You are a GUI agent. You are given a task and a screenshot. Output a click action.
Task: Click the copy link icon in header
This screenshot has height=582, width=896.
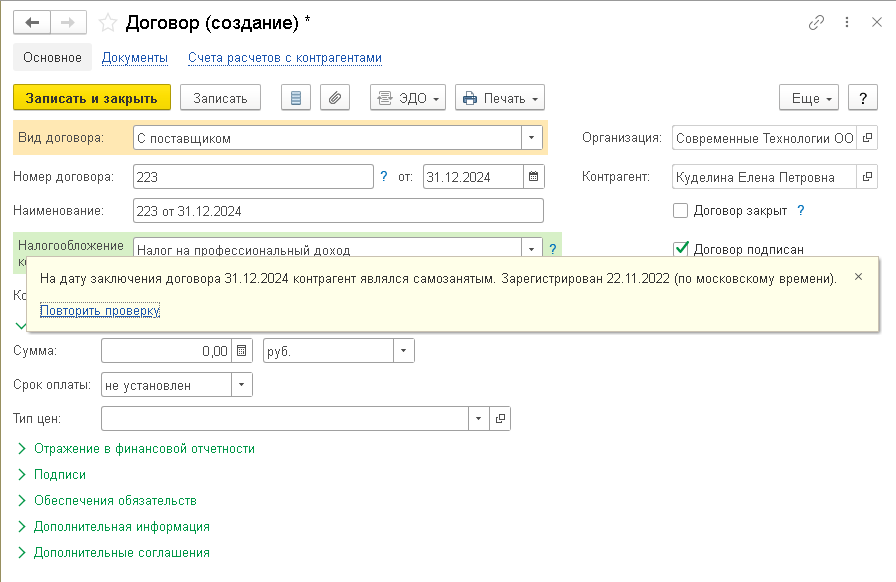[x=817, y=22]
